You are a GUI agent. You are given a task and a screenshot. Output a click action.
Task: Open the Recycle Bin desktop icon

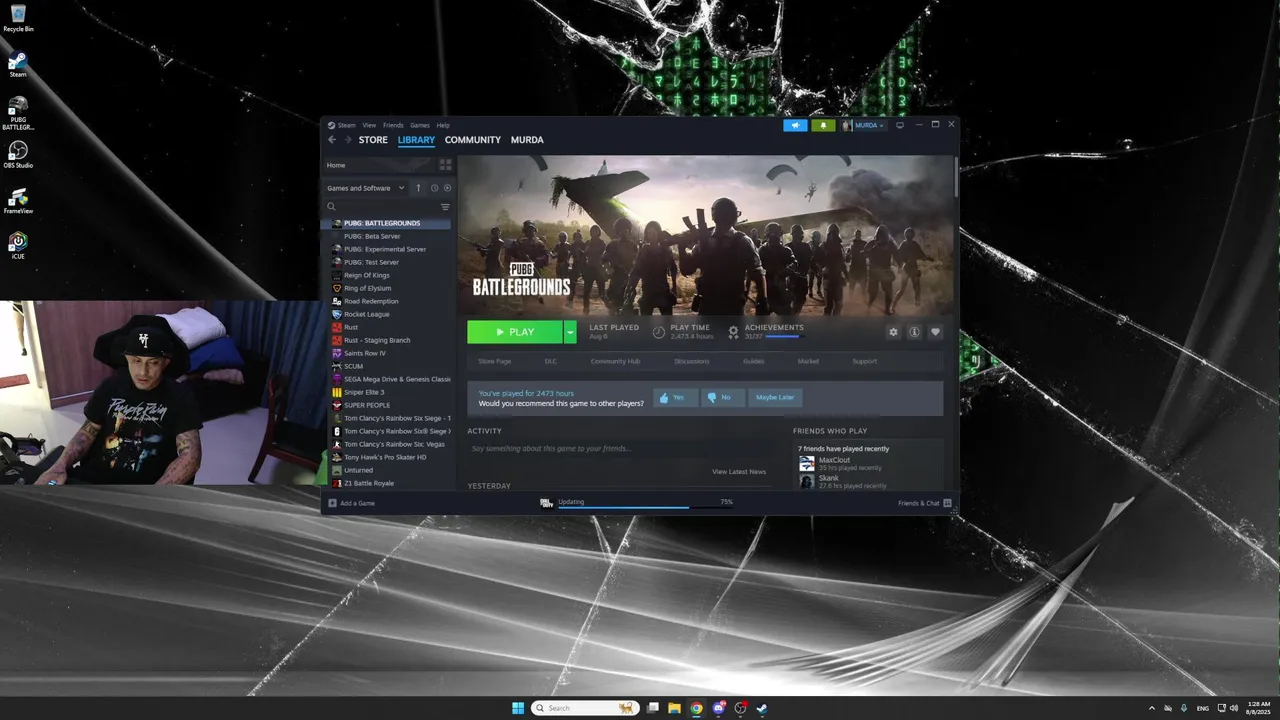click(18, 18)
